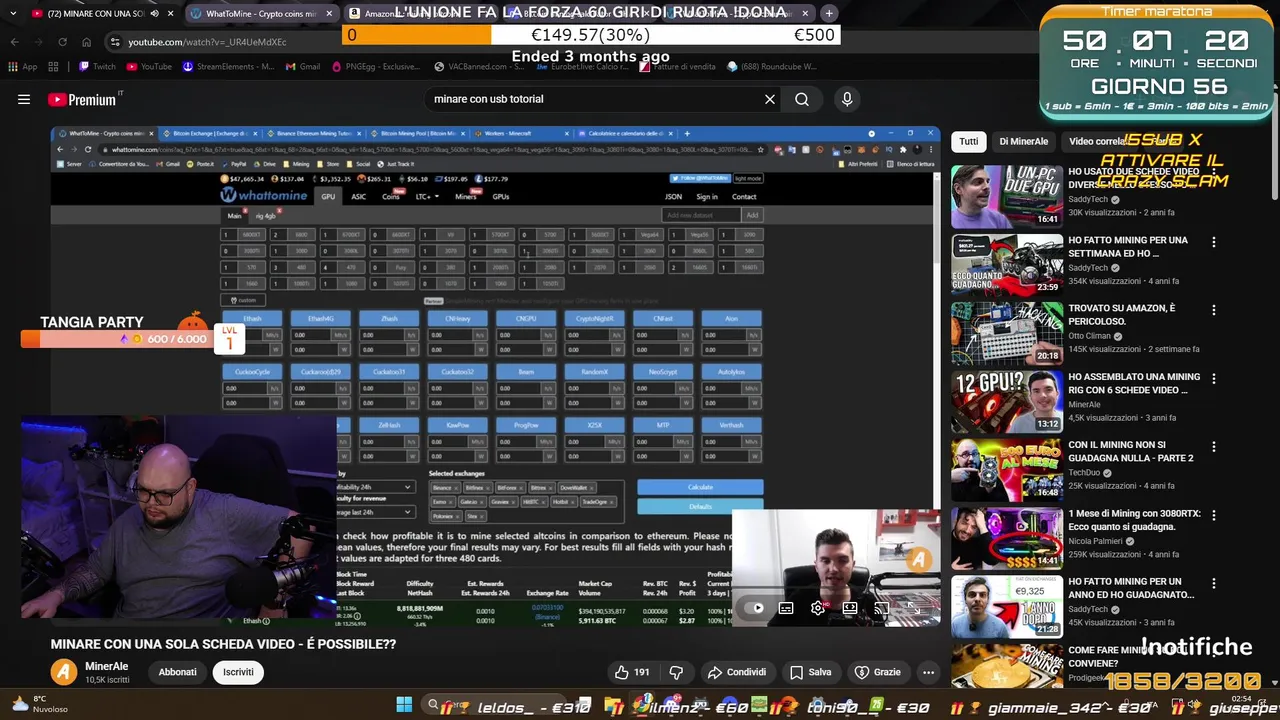Open the YouTube hamburger guide menu
1280x720 pixels.
(x=24, y=99)
